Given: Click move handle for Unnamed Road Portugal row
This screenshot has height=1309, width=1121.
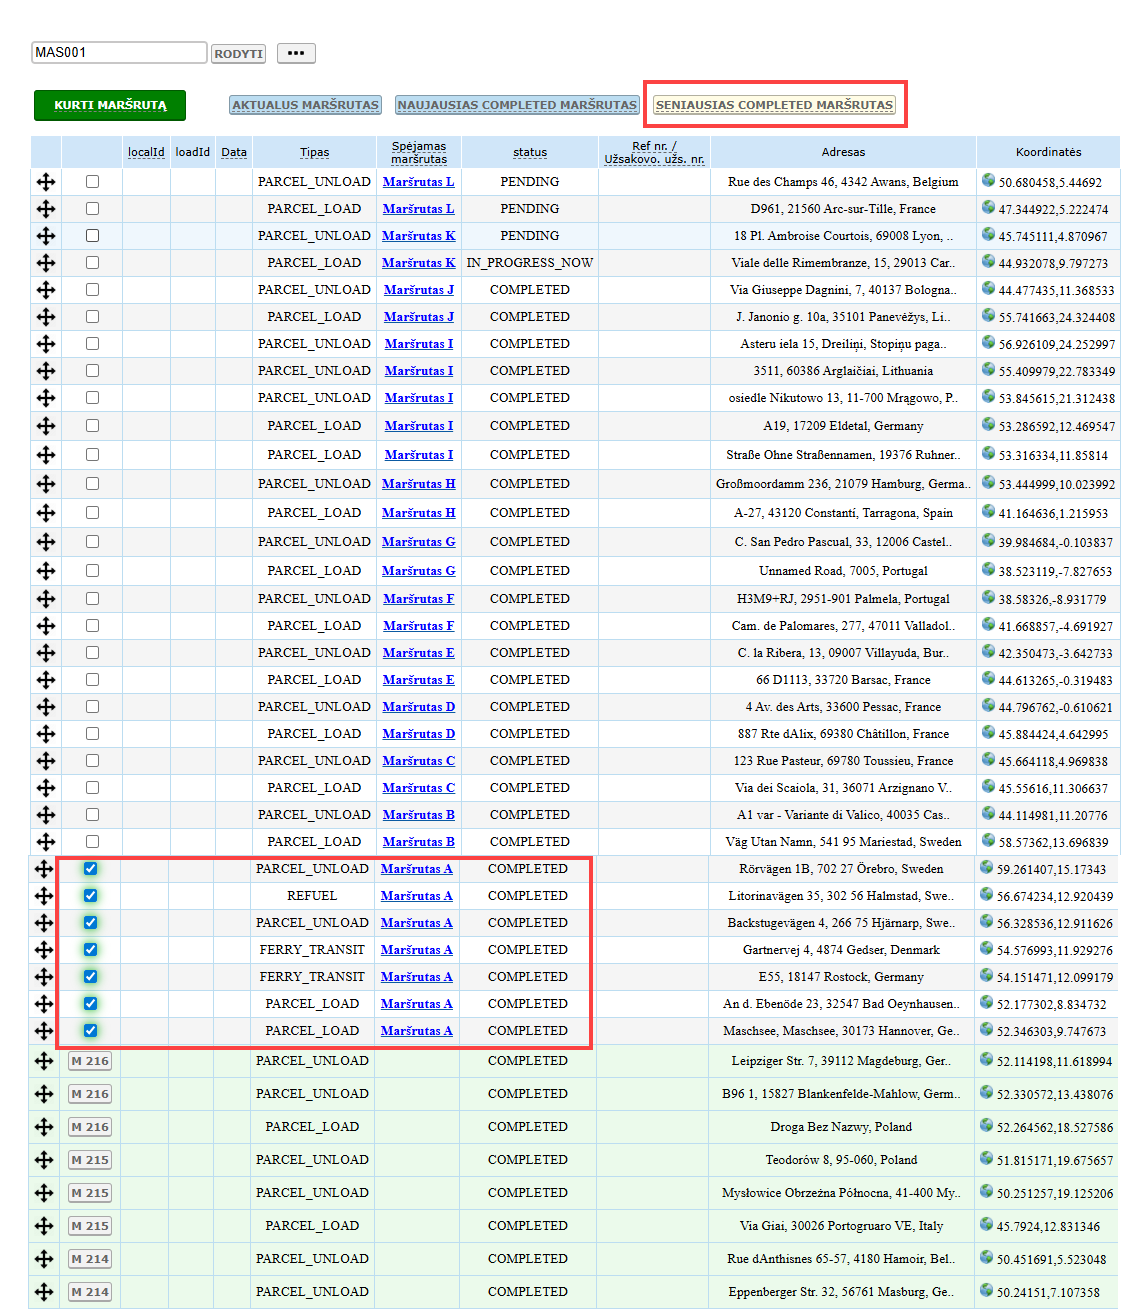Looking at the screenshot, I should point(46,571).
